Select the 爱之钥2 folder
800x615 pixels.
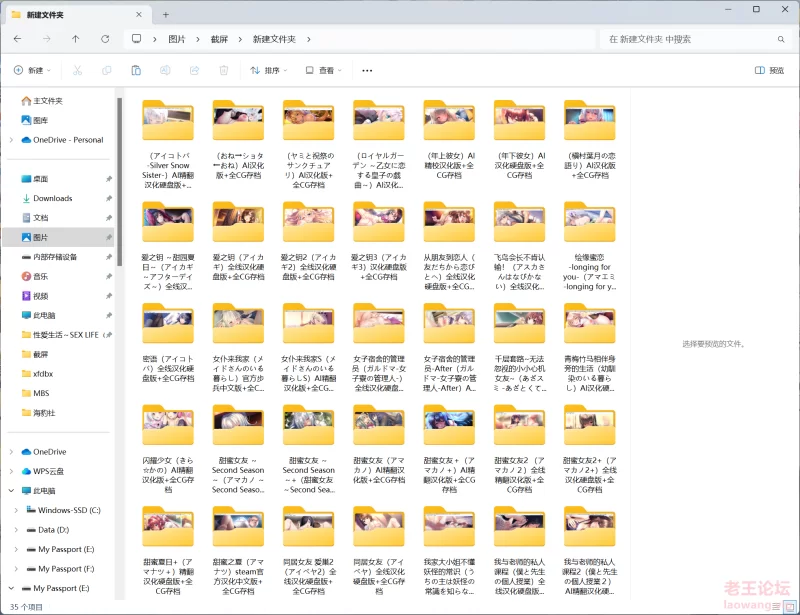(x=308, y=242)
